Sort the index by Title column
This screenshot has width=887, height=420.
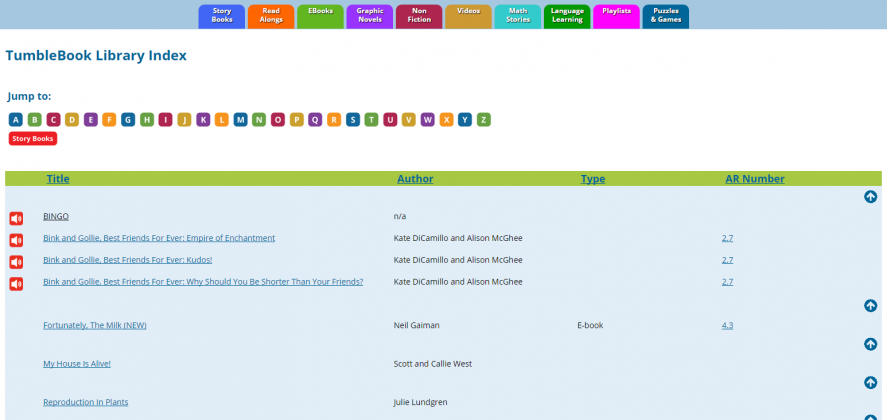(x=58, y=179)
